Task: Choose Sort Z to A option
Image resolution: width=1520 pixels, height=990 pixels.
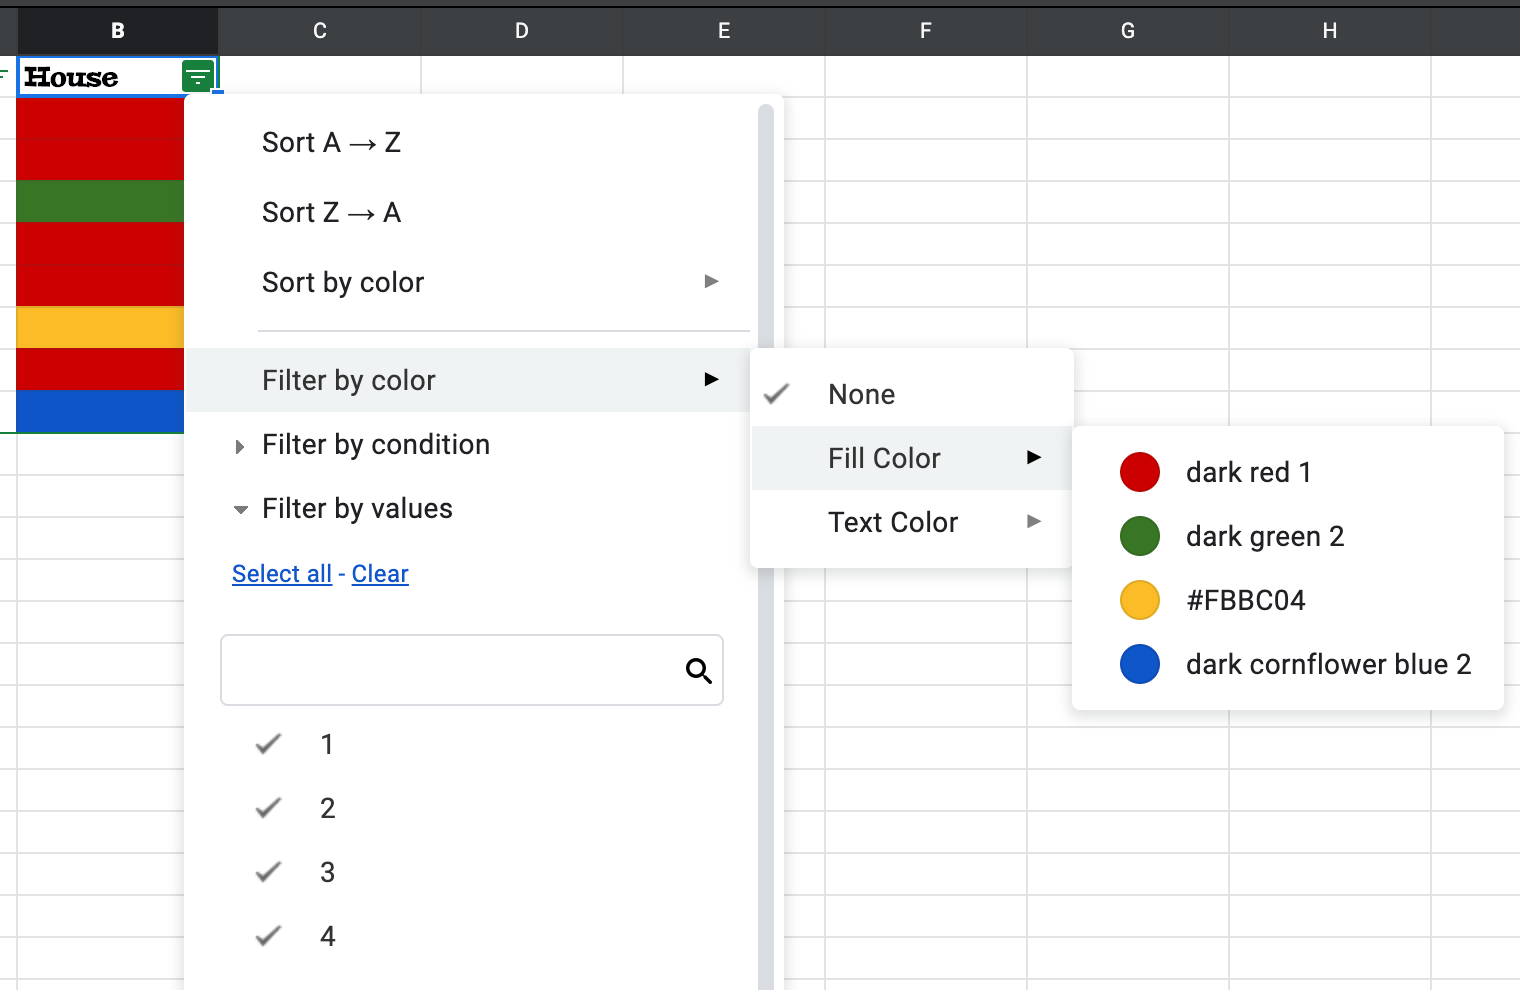Action: pos(331,213)
